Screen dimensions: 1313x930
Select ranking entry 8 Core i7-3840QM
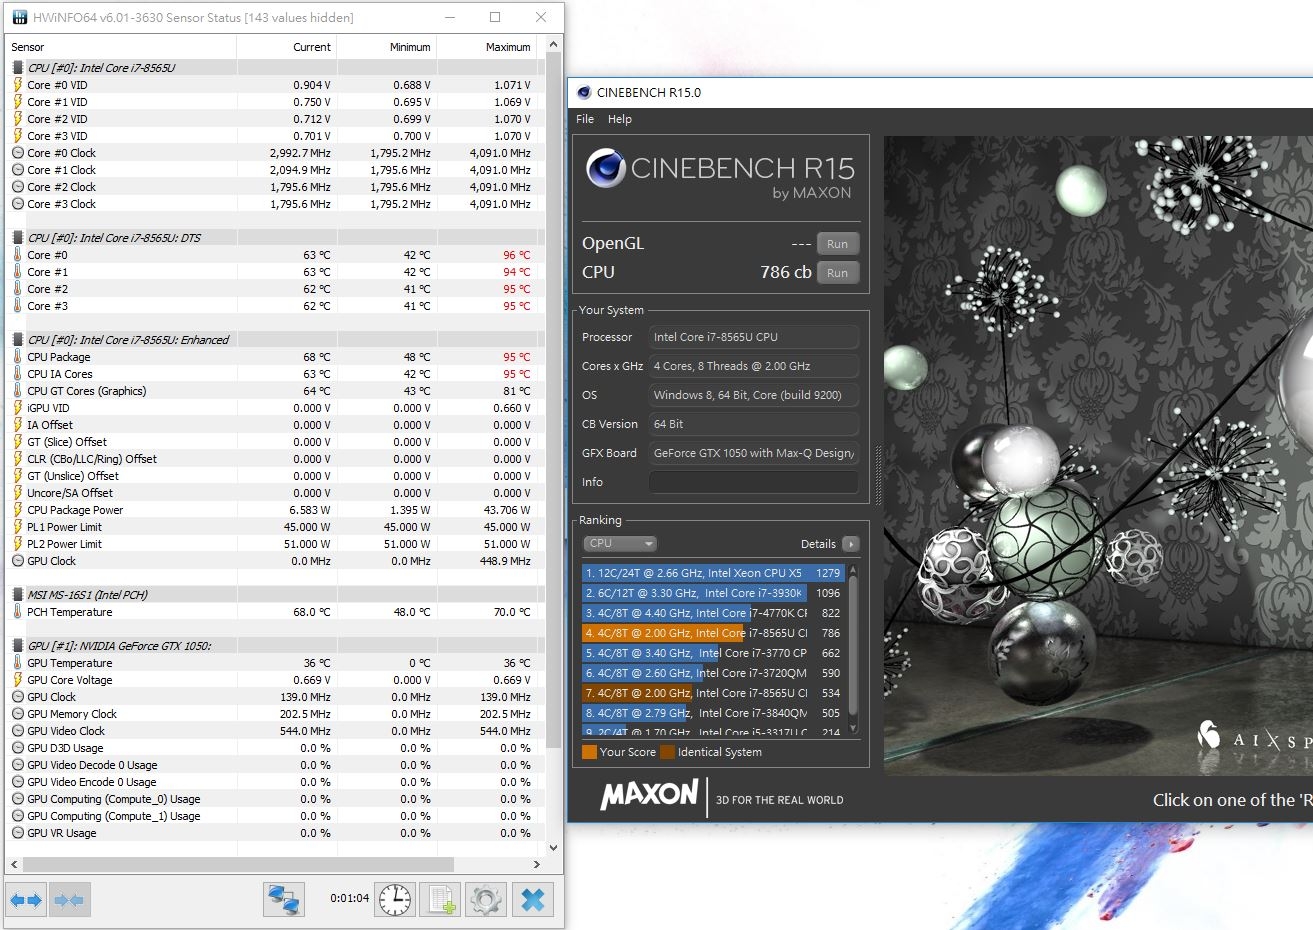(x=713, y=713)
